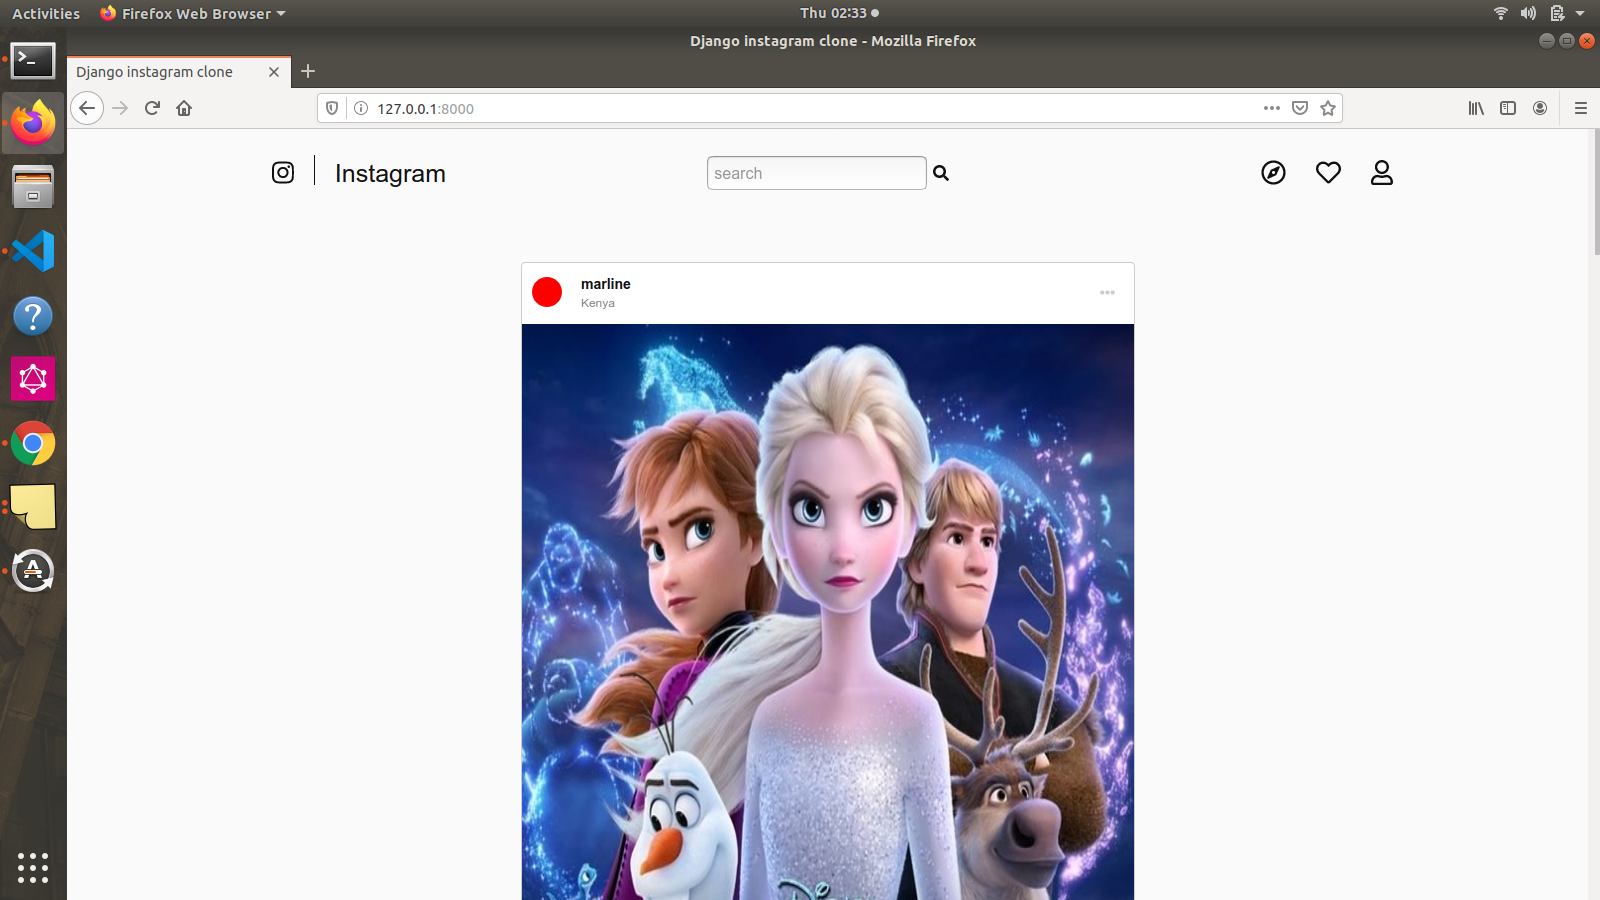Open the Activities overview
This screenshot has width=1600, height=900.
pos(46,13)
